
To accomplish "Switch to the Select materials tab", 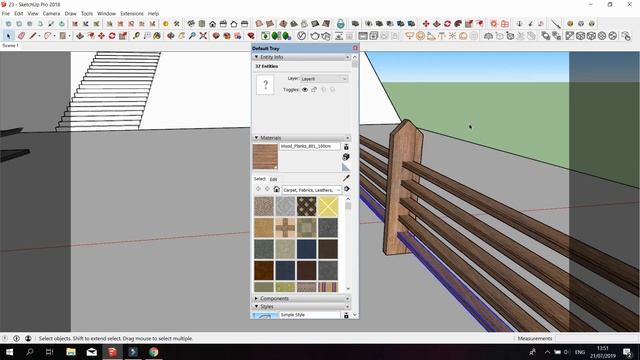I will pyautogui.click(x=260, y=179).
